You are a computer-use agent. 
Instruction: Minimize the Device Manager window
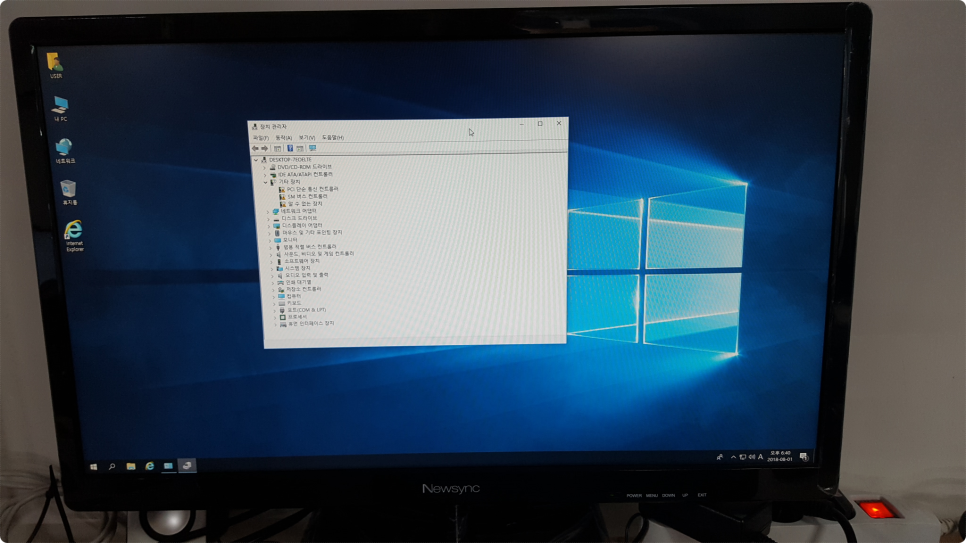point(522,125)
